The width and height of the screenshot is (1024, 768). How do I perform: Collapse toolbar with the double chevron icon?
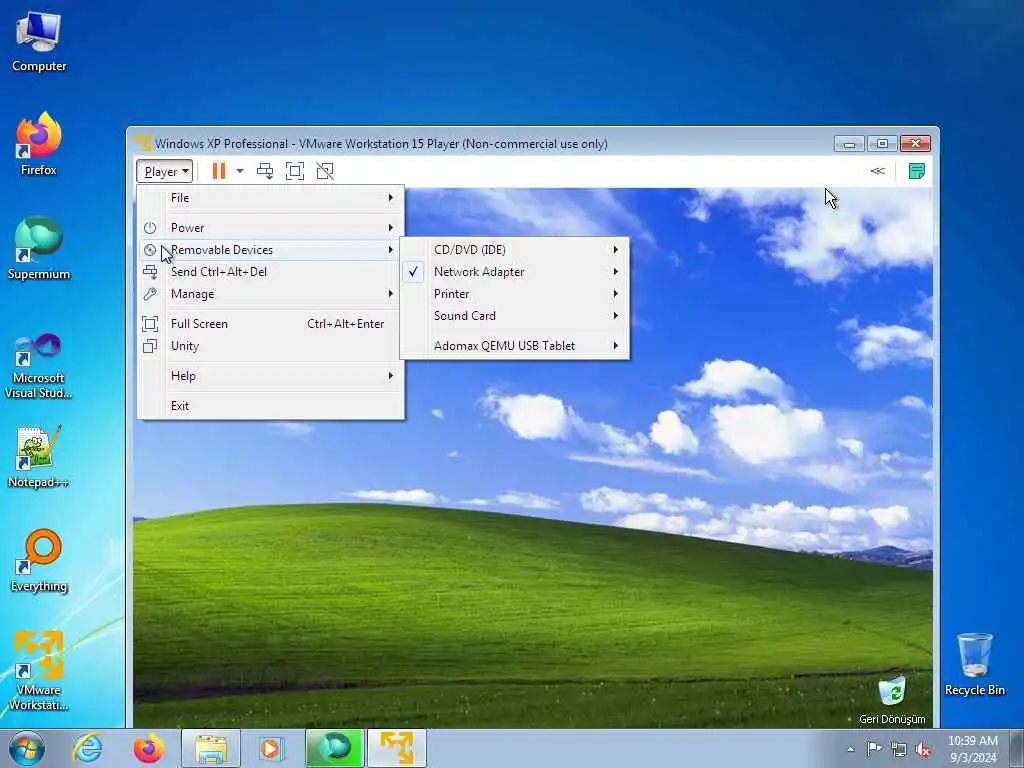tap(878, 171)
